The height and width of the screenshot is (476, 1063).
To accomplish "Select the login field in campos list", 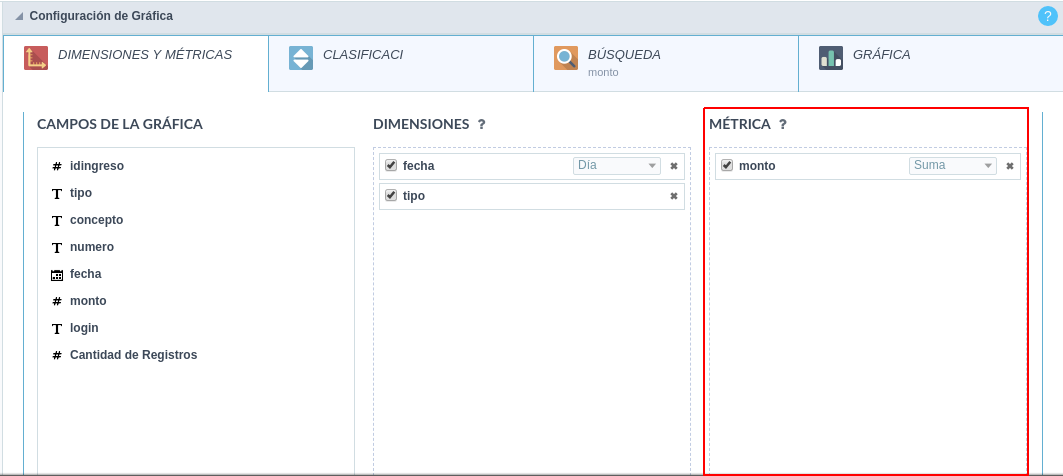I will pyautogui.click(x=84, y=328).
